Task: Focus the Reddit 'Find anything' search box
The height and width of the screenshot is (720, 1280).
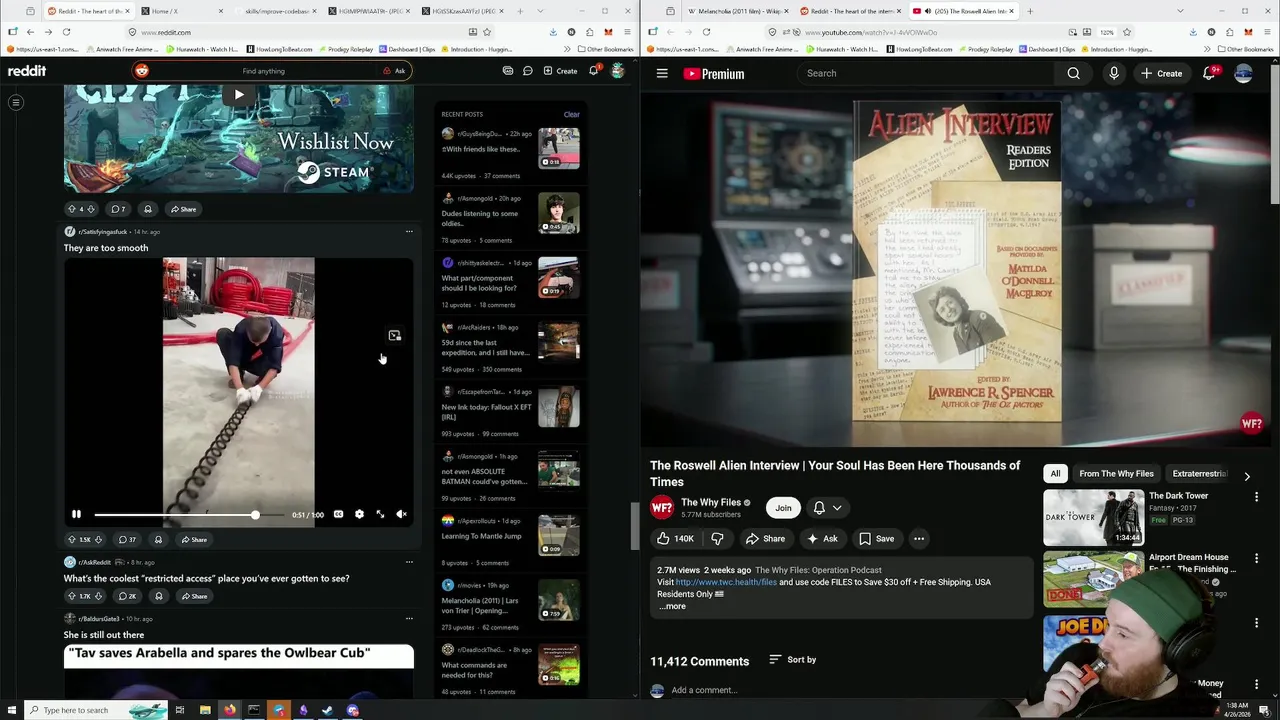Action: point(263,71)
